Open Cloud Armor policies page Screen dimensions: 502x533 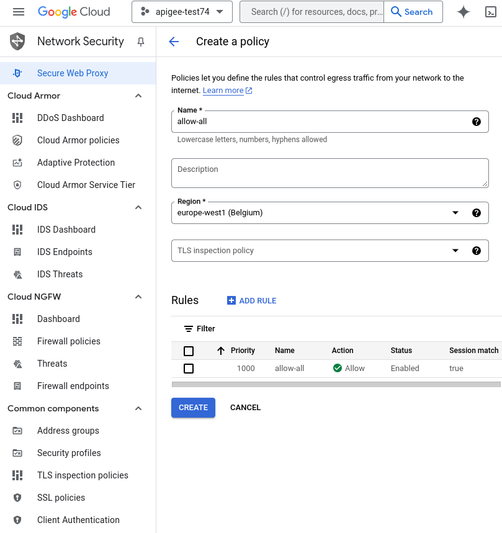(78, 140)
